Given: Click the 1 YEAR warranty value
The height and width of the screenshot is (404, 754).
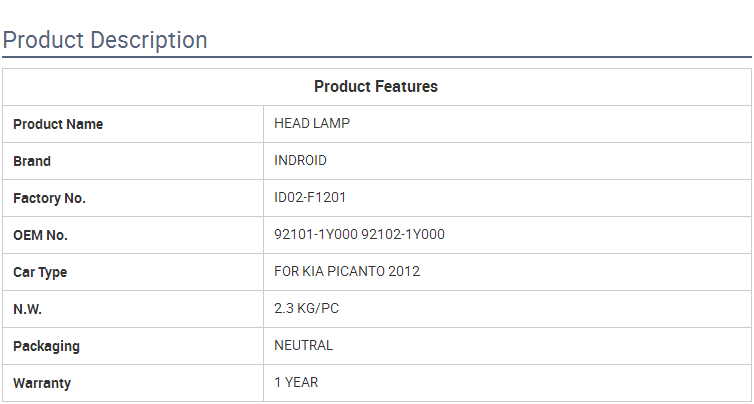Looking at the screenshot, I should coord(296,383).
